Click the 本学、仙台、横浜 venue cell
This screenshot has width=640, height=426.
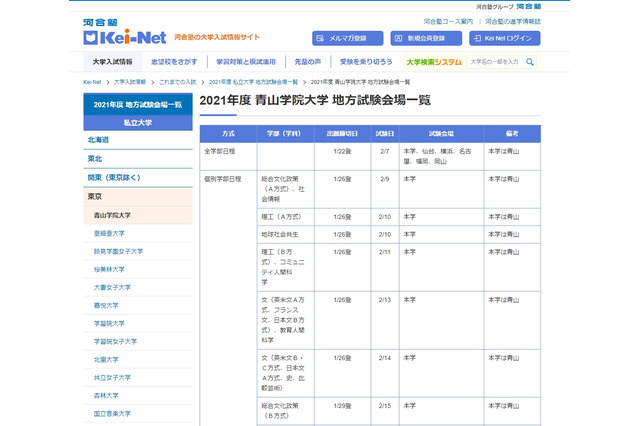441,156
